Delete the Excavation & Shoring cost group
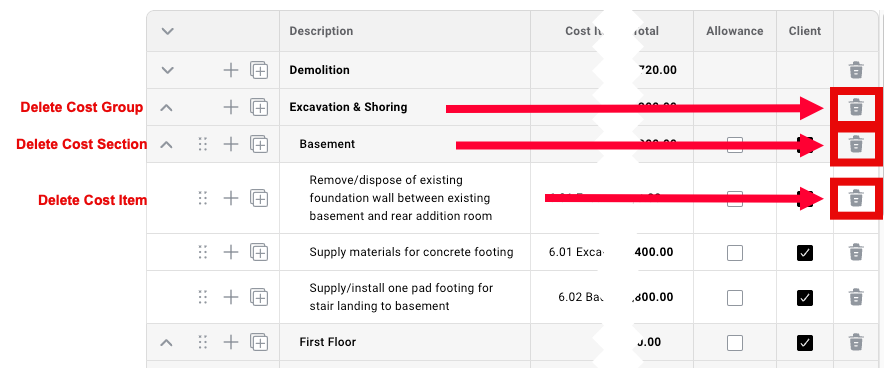The width and height of the screenshot is (884, 368). click(x=856, y=107)
